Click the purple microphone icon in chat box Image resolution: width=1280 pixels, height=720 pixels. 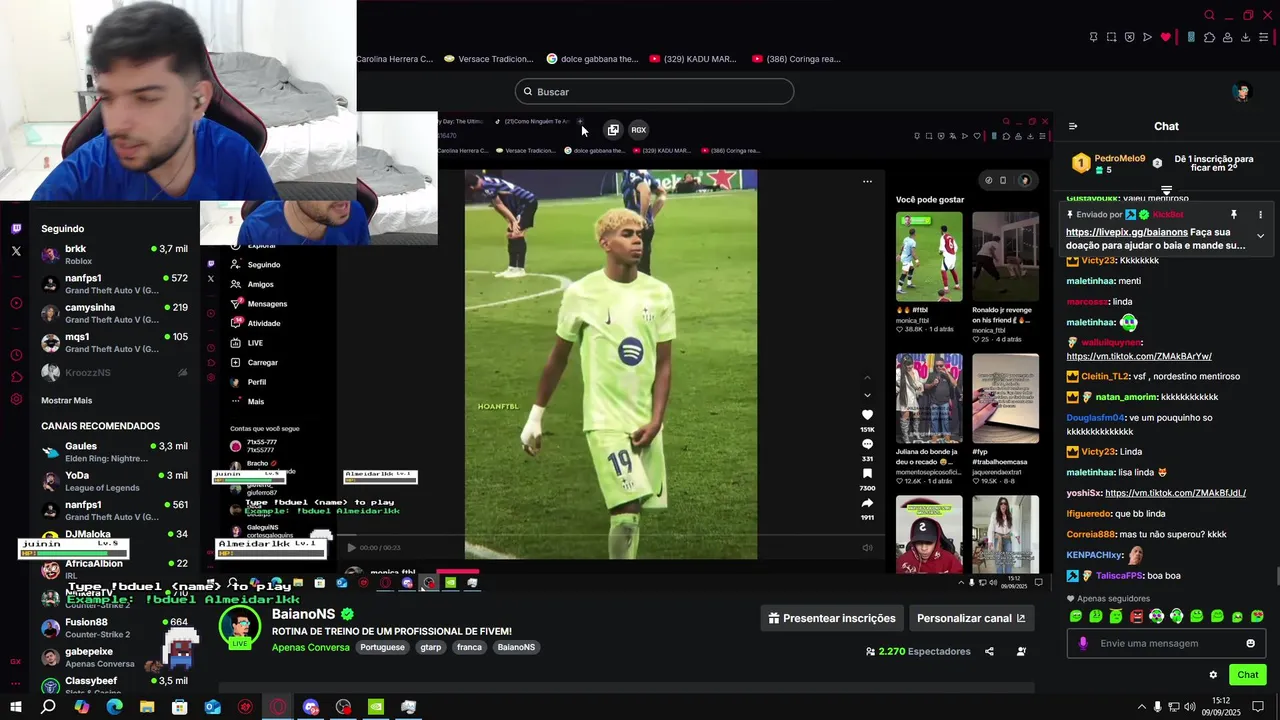click(1083, 643)
